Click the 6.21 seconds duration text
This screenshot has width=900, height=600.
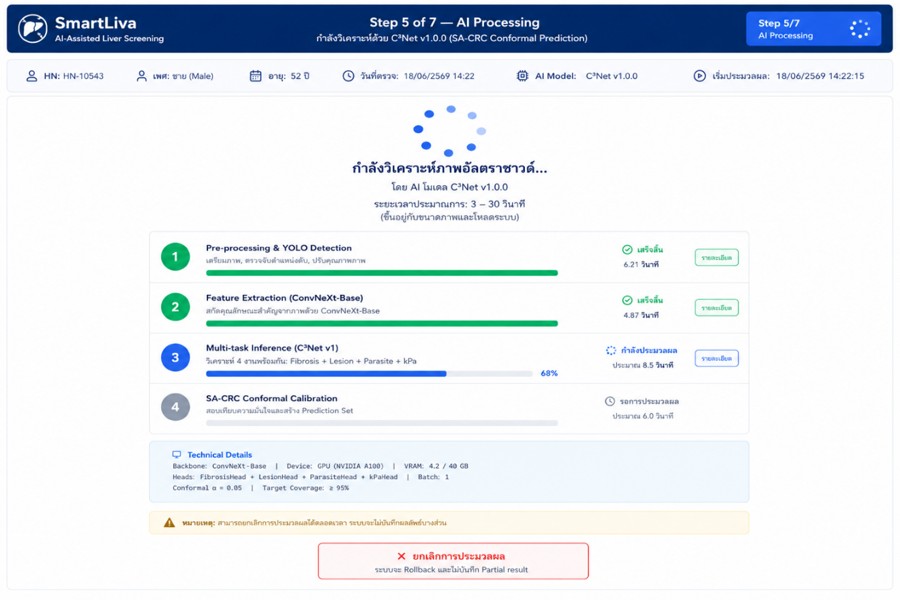click(x=641, y=265)
